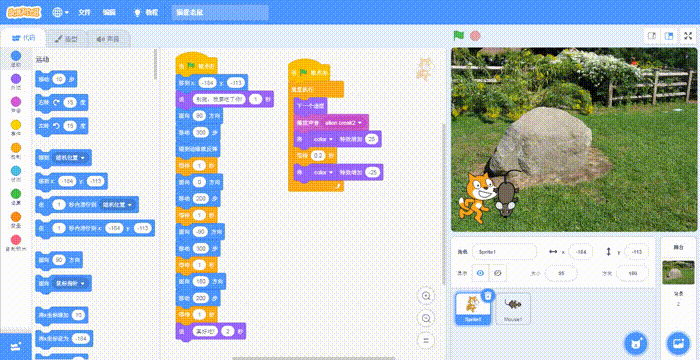Open the add extension button
Viewport: 700px width, 360px height.
coord(16,347)
